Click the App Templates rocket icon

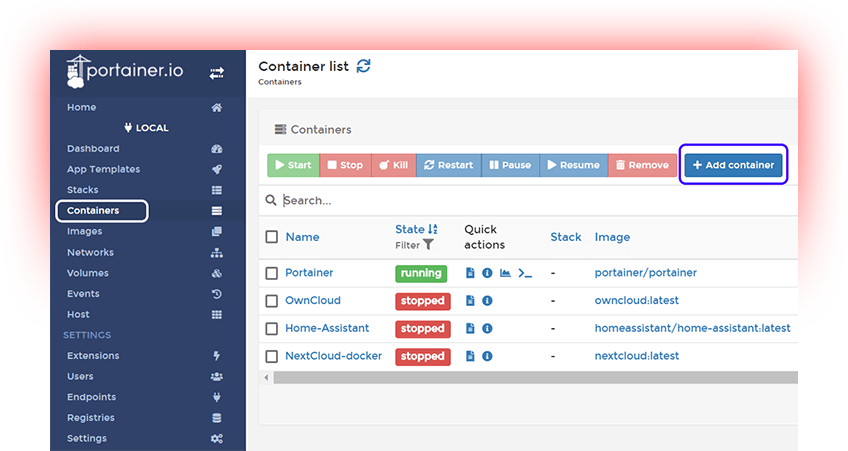[x=216, y=169]
